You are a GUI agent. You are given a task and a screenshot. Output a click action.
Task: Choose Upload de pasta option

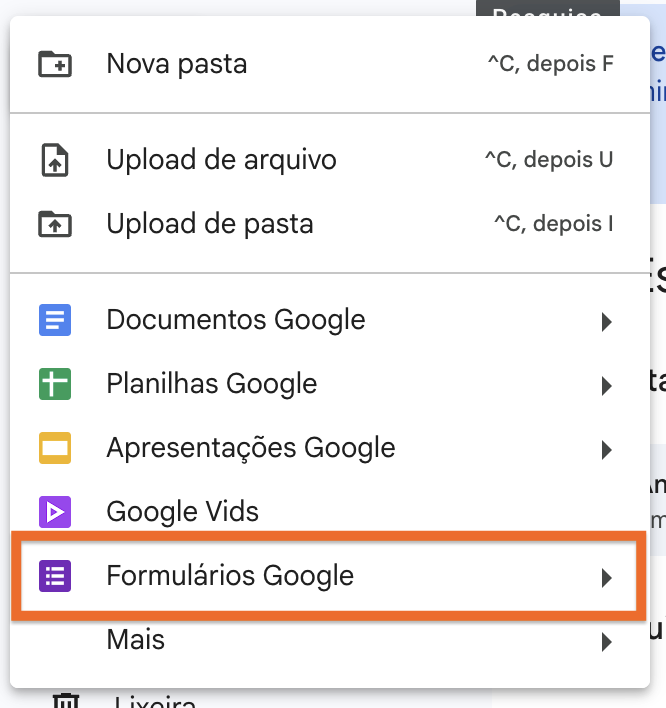[210, 223]
